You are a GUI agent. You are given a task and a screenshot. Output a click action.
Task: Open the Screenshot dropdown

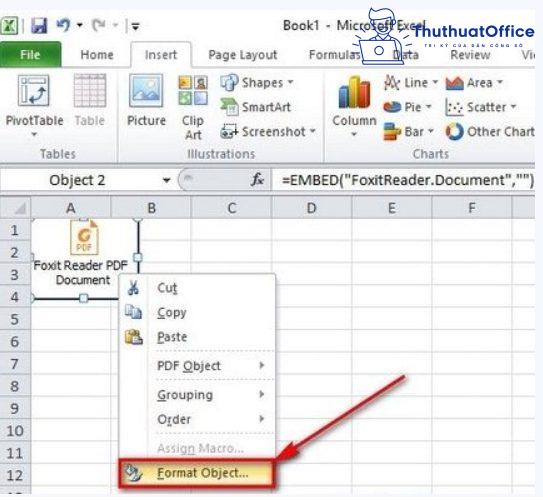(x=313, y=131)
